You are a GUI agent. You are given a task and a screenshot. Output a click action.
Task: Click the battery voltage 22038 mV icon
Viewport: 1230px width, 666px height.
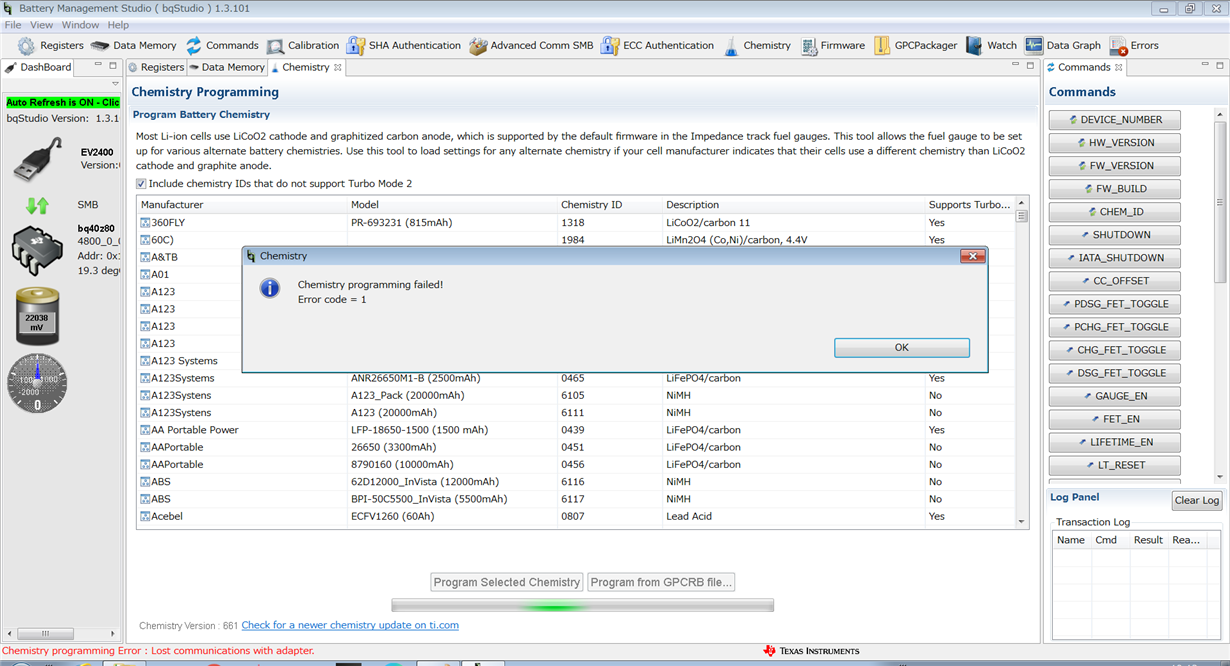(37, 316)
